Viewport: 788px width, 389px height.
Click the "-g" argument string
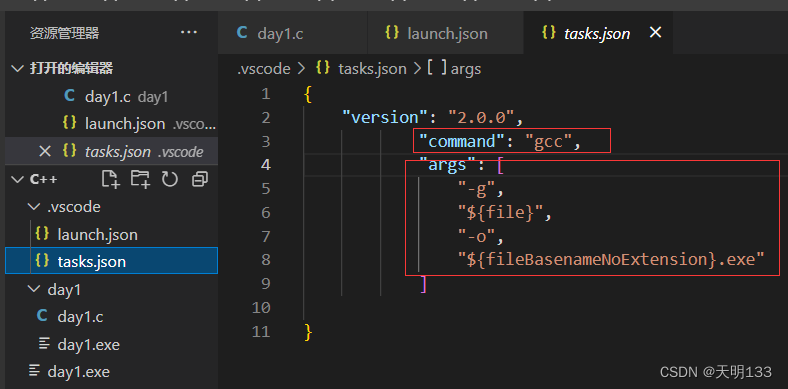tap(477, 189)
